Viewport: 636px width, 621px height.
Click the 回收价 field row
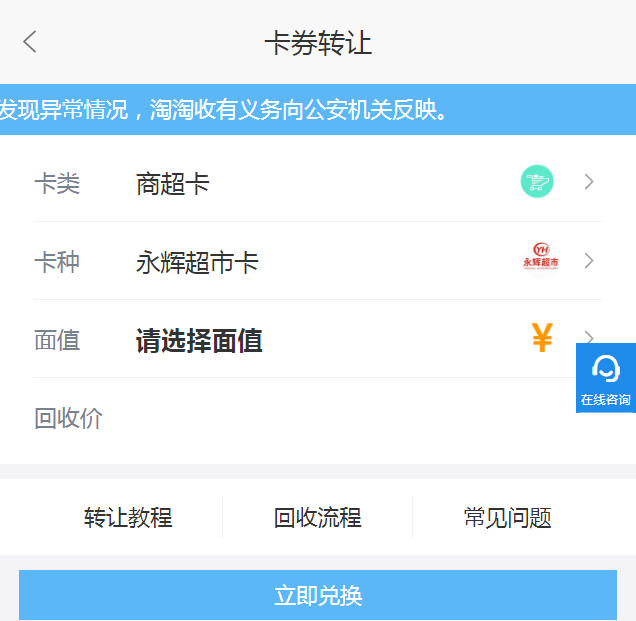(300, 419)
